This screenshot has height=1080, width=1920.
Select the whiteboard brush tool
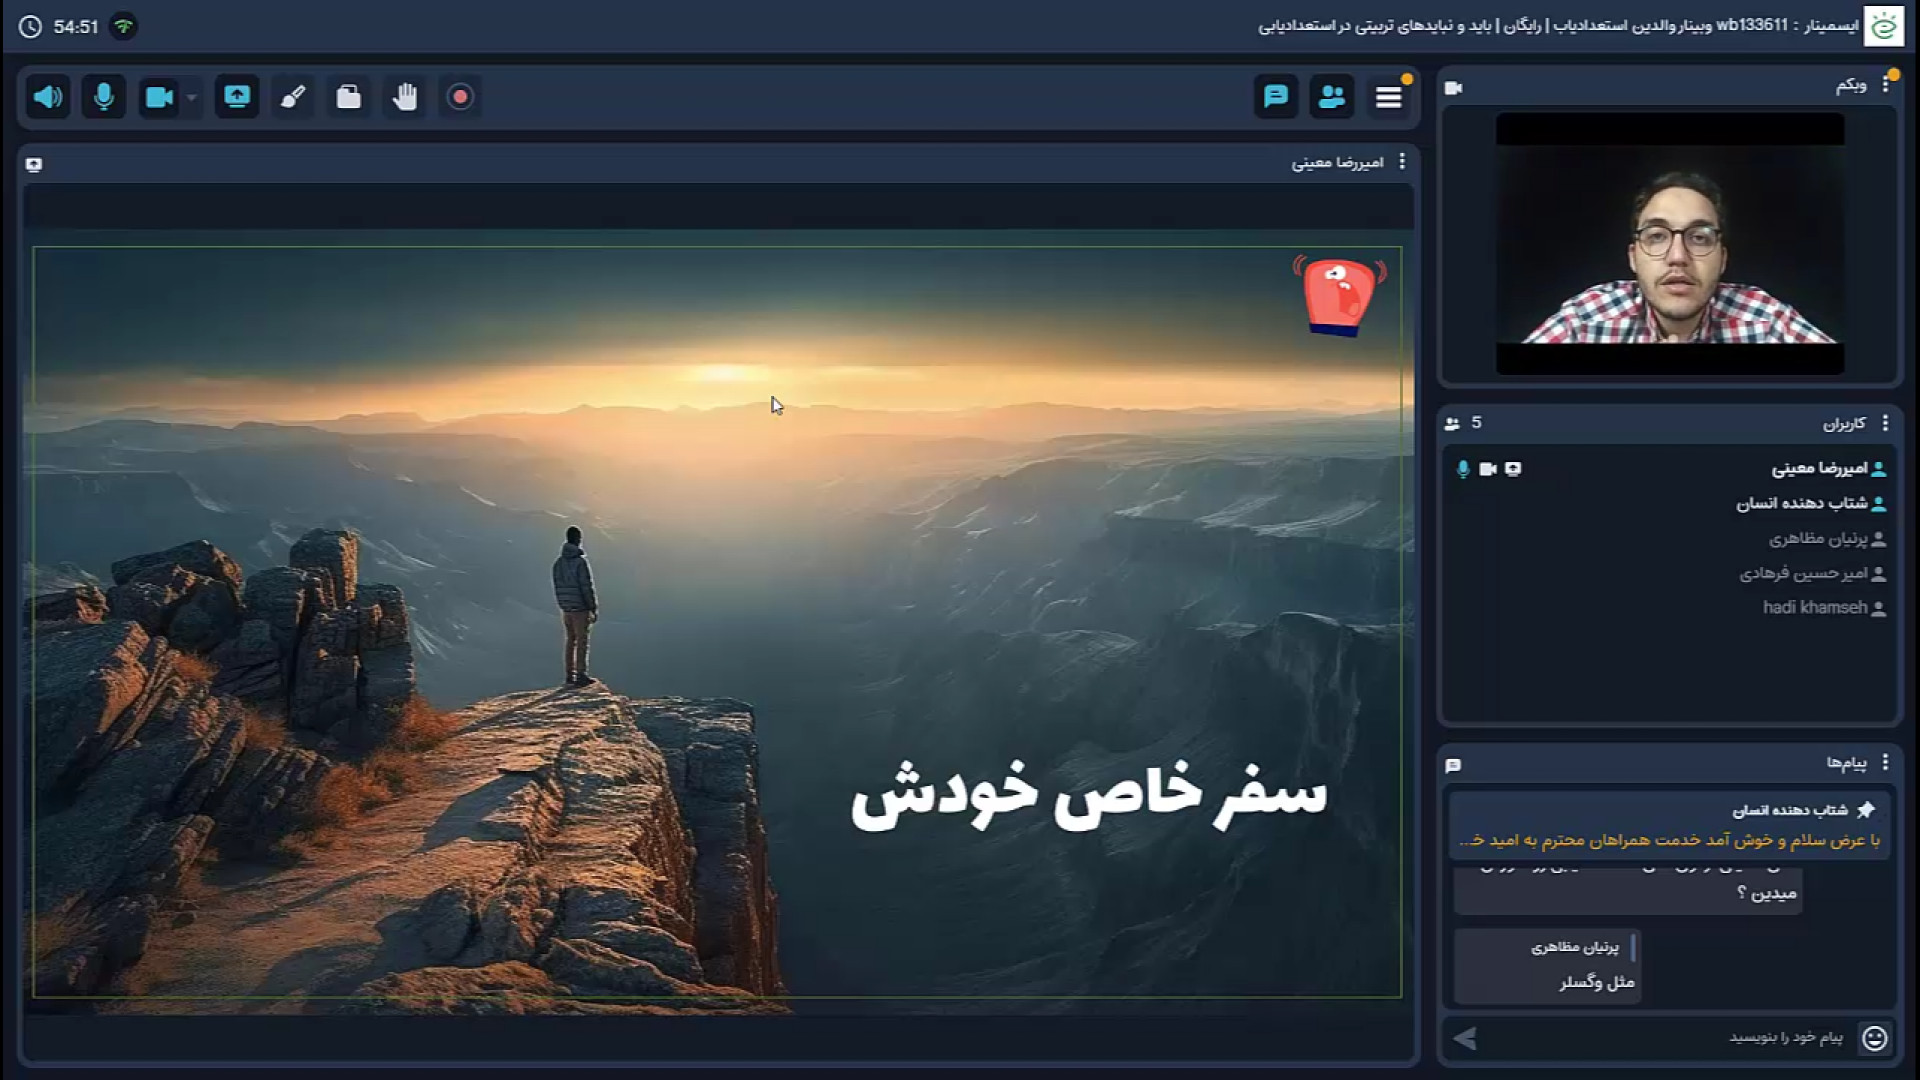pyautogui.click(x=293, y=97)
